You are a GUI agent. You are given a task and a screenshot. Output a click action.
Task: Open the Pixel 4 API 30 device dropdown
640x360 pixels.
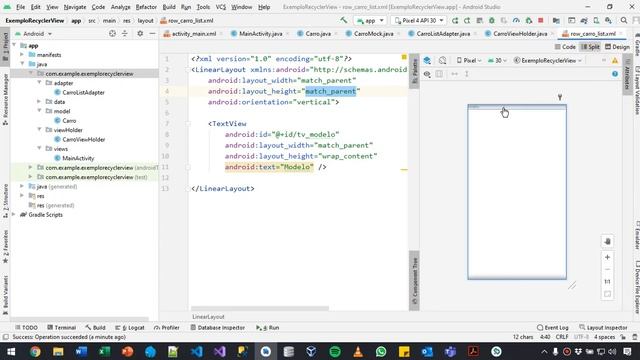pos(418,20)
